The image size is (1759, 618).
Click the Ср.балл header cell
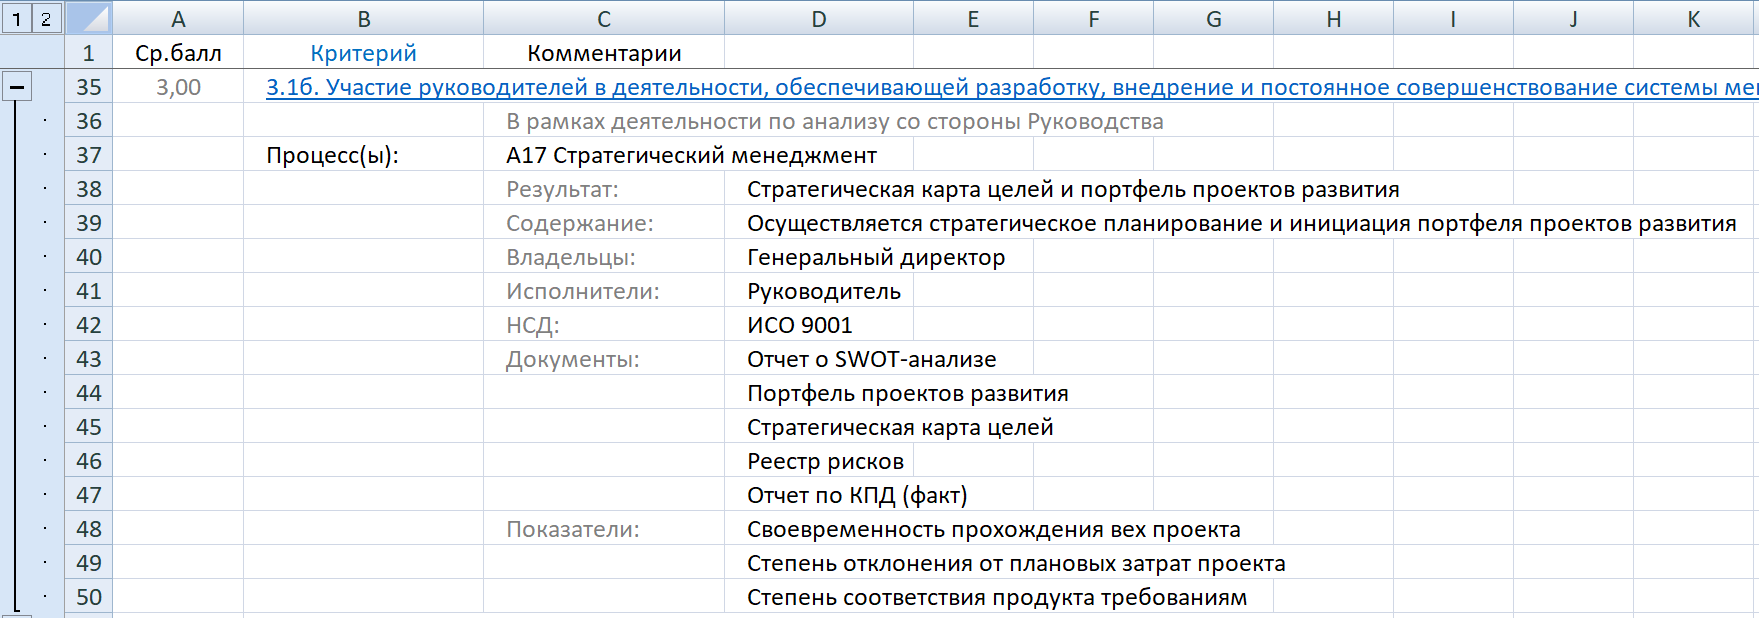[x=178, y=53]
